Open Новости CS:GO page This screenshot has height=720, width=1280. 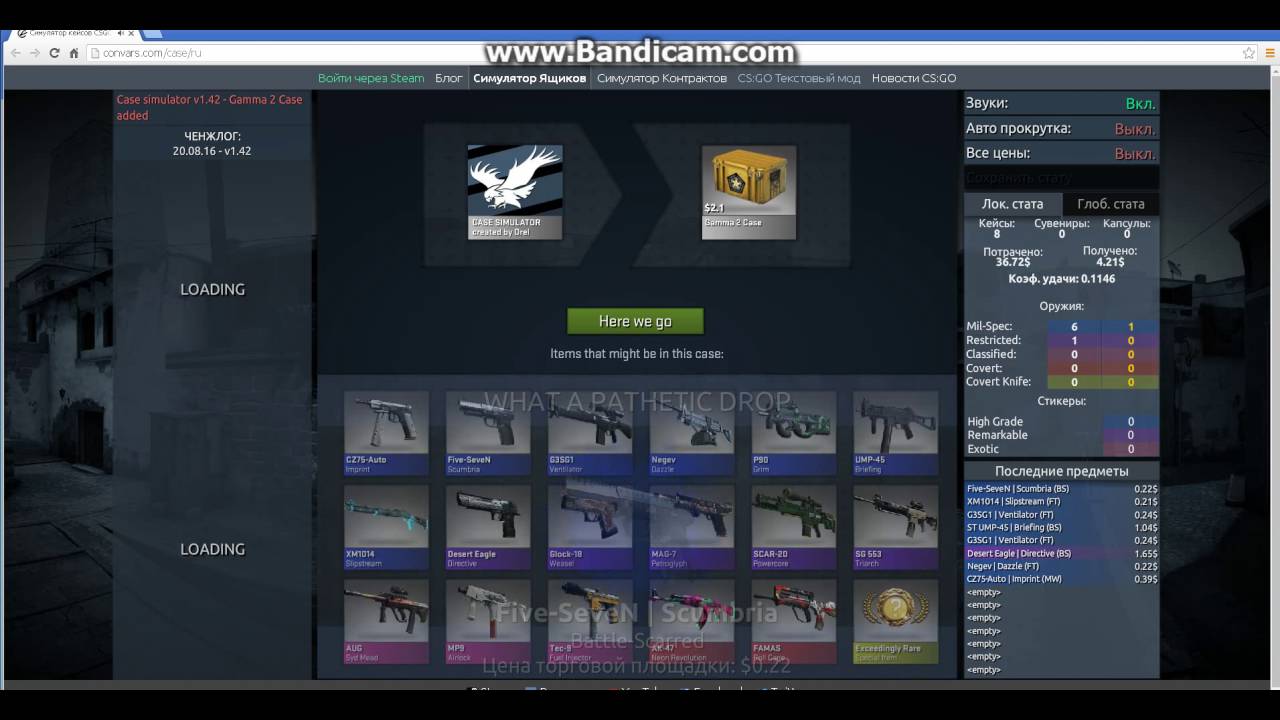914,78
